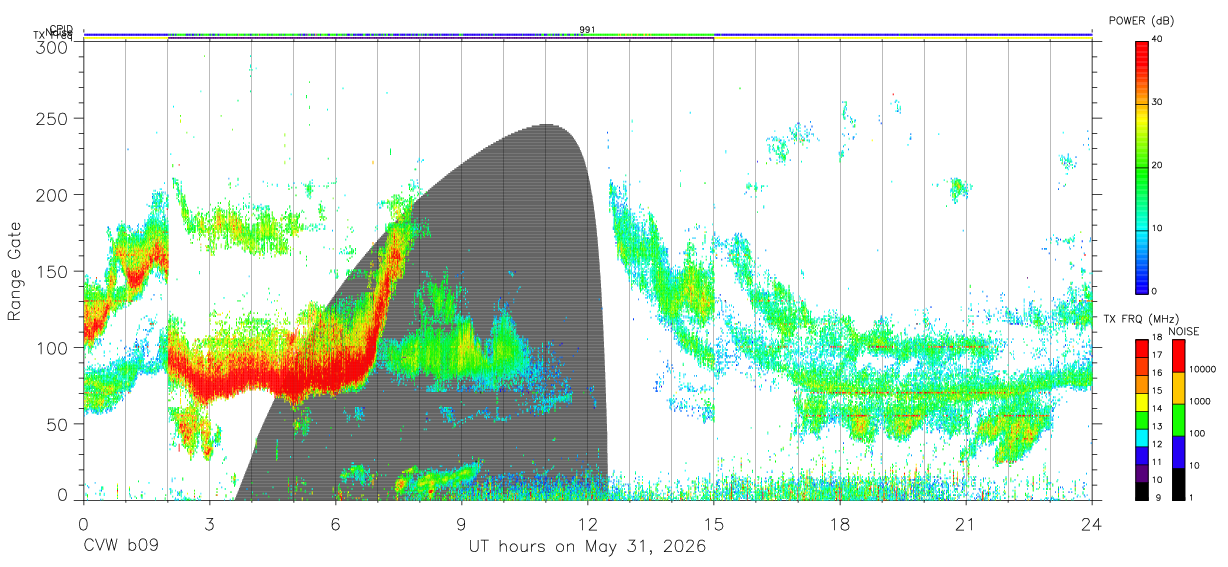This screenshot has width=1228, height=567.
Task: Pick the red 17–18 MHz frequency swatch
Action: tap(1141, 348)
